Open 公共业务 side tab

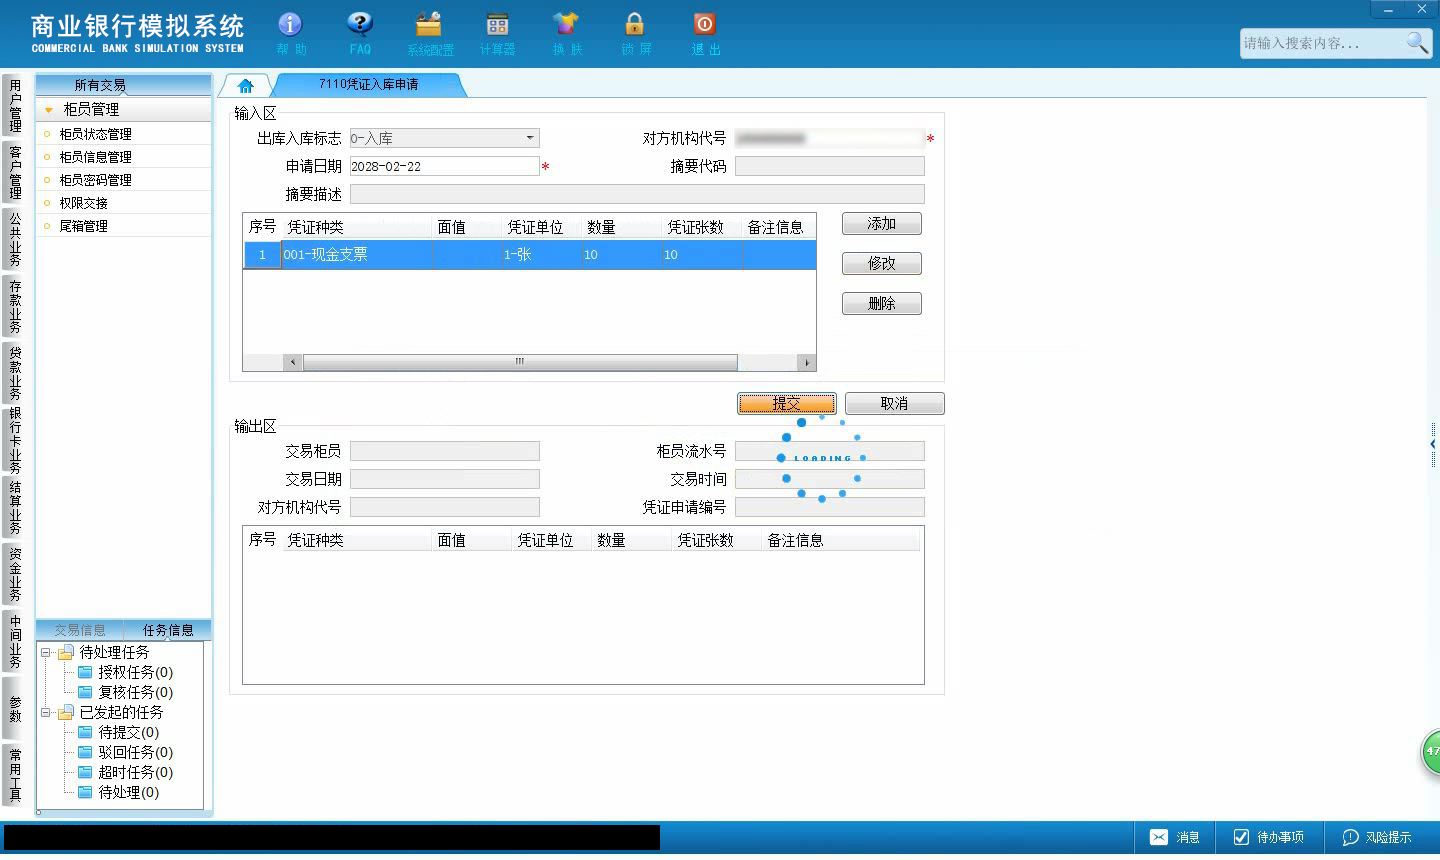tap(15, 239)
